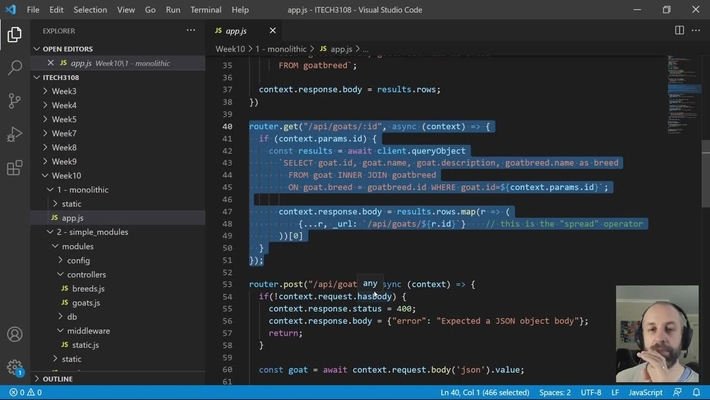Open the Help menu

240,10
